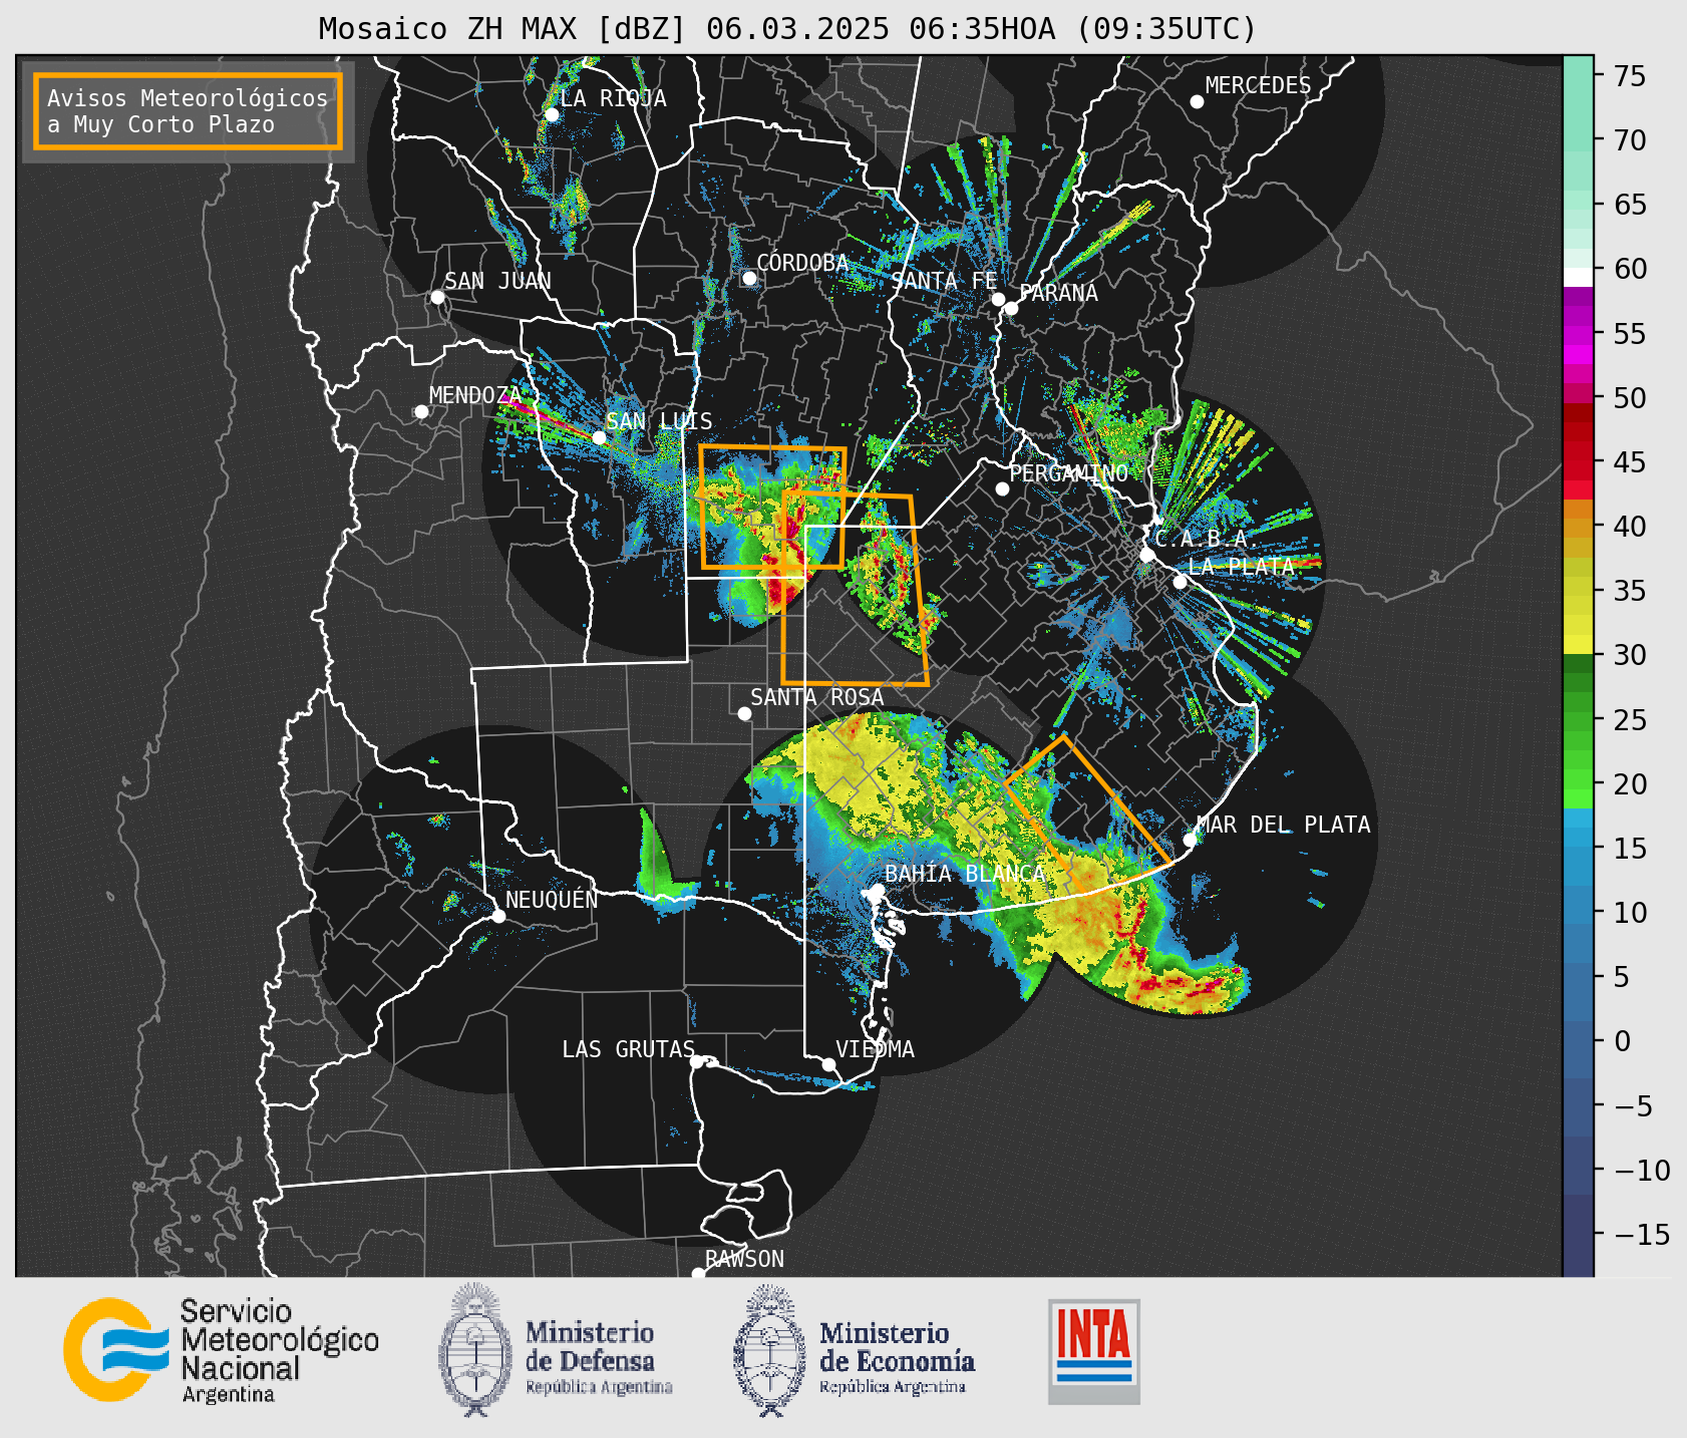
Task: Select the LAS GRUTAS city marker
Action: pos(697,1061)
